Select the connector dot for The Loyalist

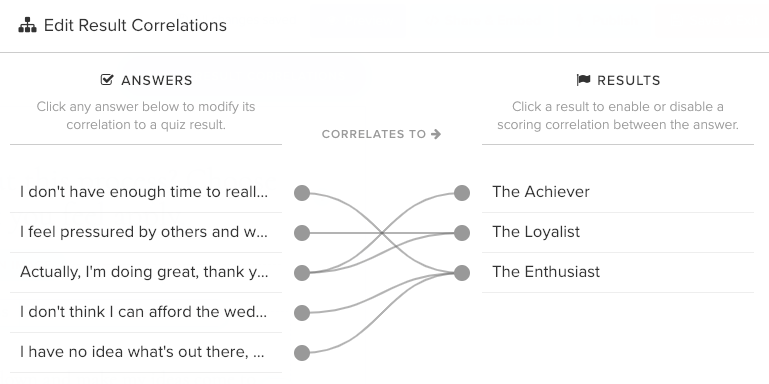click(461, 233)
